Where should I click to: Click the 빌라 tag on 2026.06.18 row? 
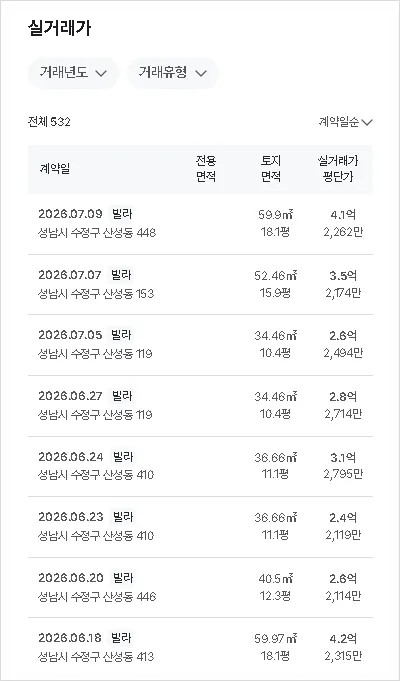click(121, 638)
